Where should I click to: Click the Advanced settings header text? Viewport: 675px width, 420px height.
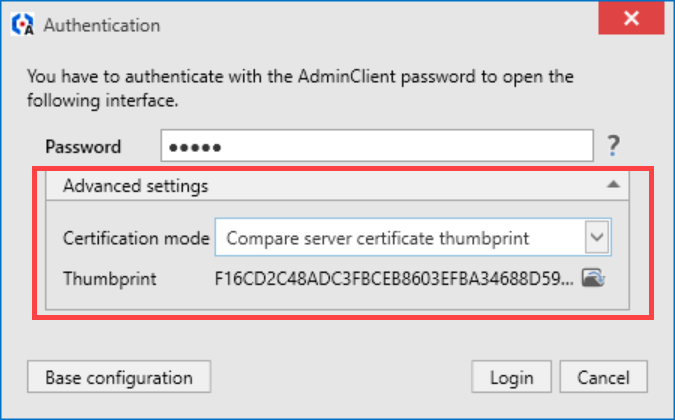coord(136,186)
